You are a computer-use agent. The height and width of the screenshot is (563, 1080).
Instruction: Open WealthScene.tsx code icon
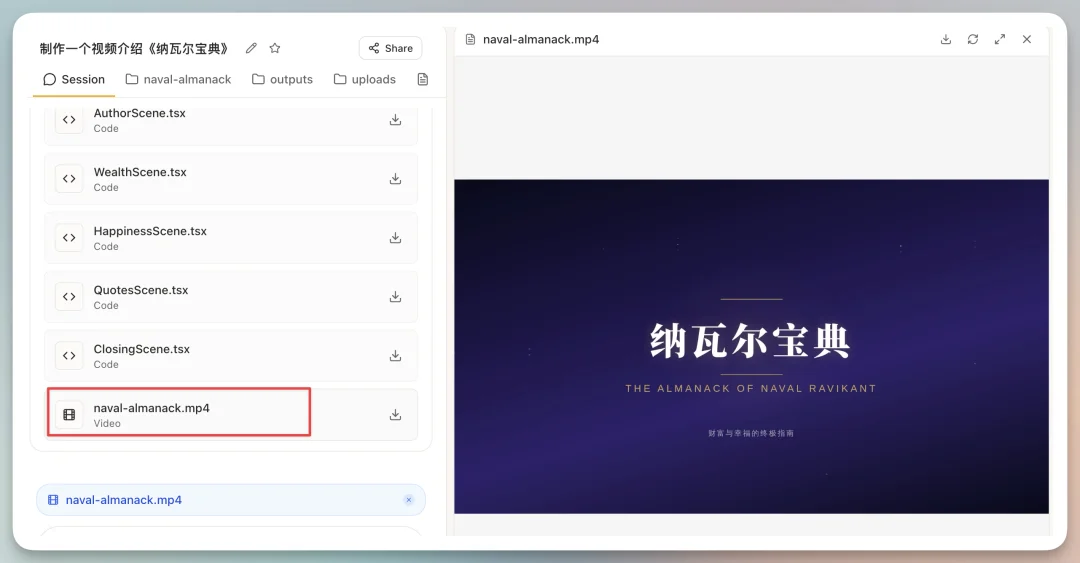point(69,179)
